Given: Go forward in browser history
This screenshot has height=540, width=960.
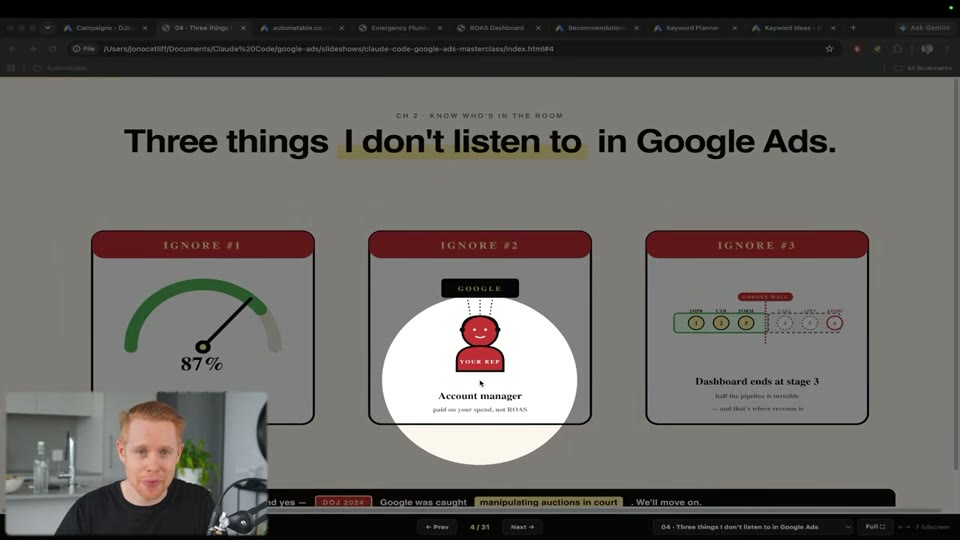Looking at the screenshot, I should [x=32, y=49].
